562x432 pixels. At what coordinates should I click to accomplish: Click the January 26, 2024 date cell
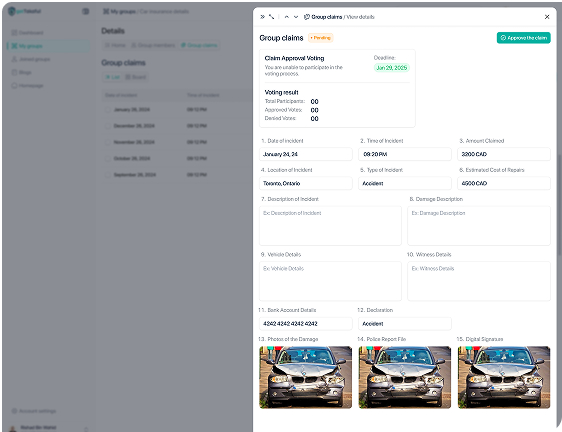click(x=132, y=110)
